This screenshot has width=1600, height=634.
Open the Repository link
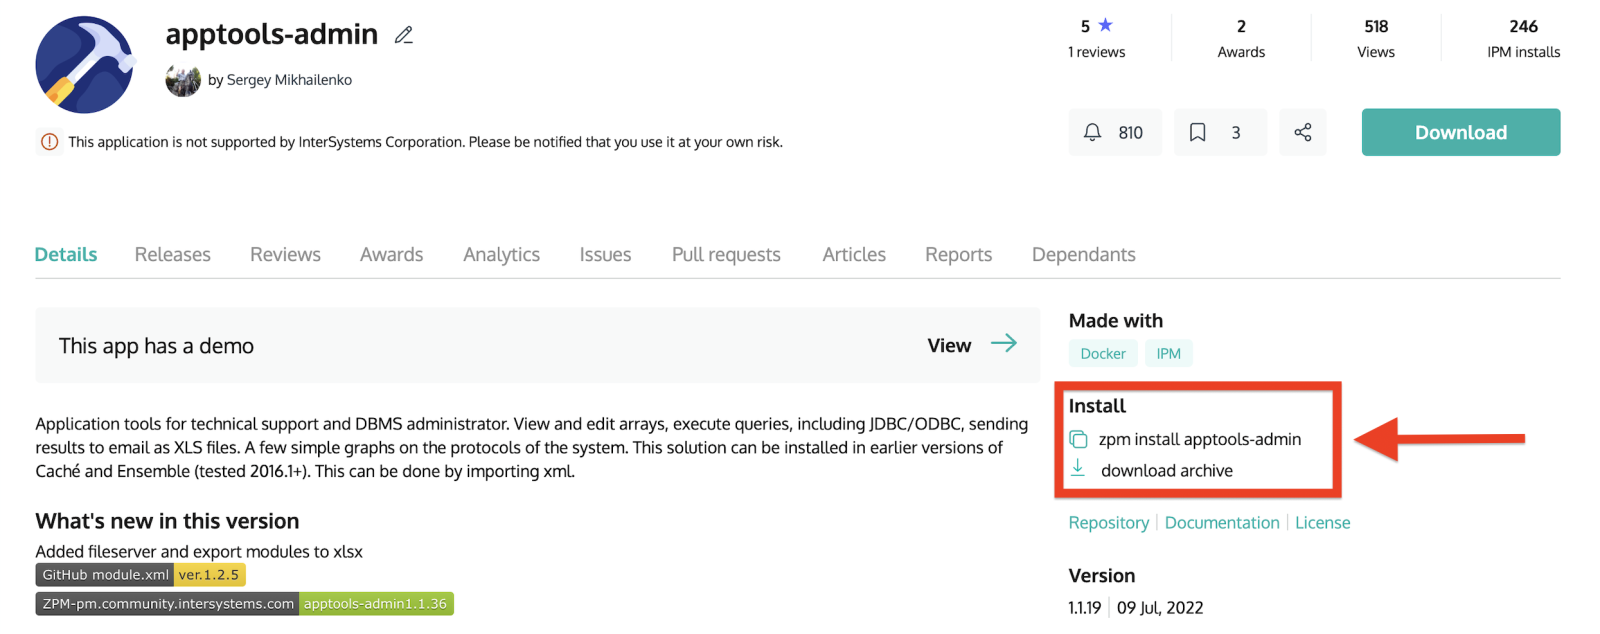[x=1108, y=522]
